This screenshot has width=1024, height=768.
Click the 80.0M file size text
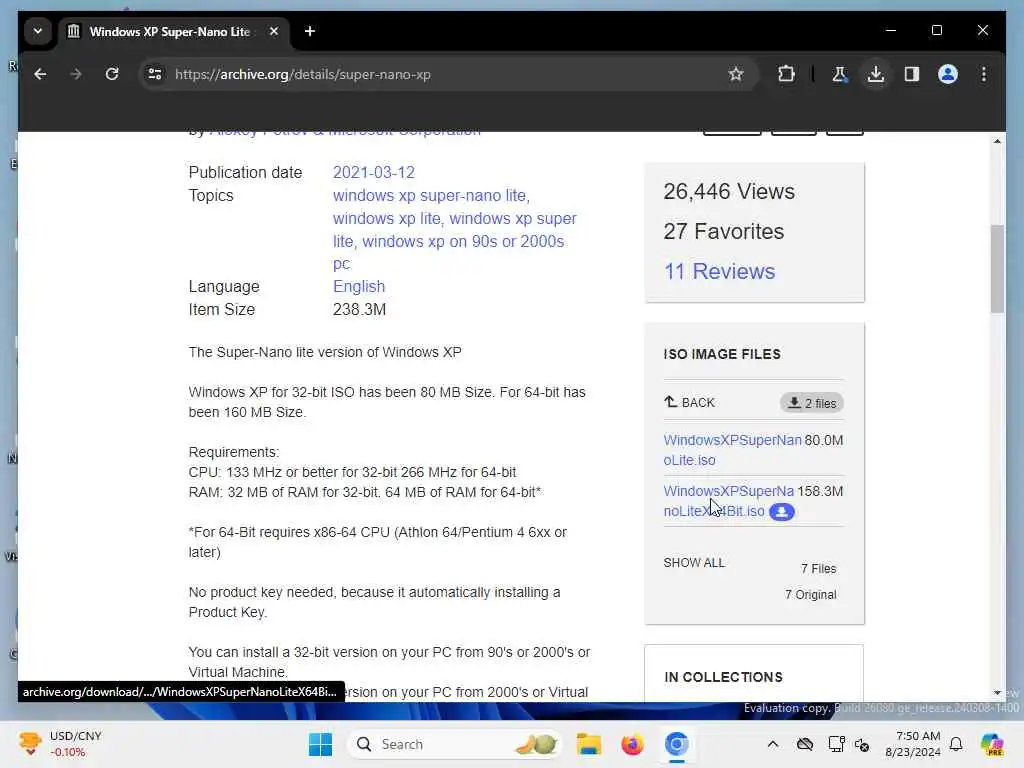(x=824, y=440)
